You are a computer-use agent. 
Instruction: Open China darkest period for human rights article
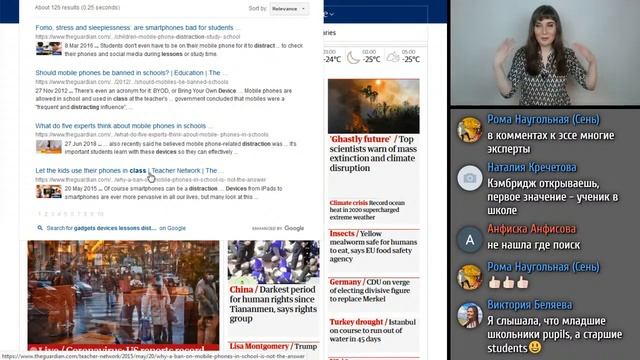tap(273, 304)
